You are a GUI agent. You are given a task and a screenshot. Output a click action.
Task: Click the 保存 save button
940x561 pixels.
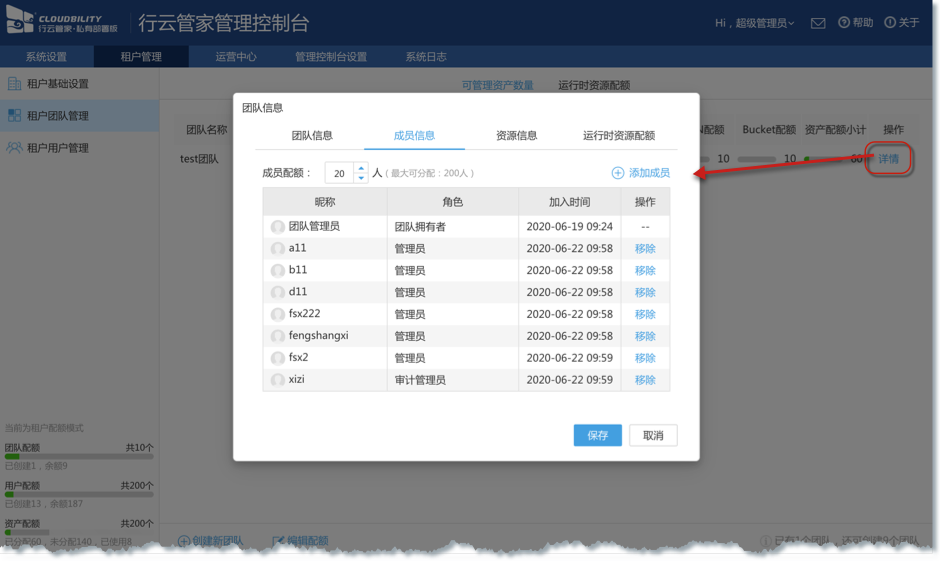pyautogui.click(x=597, y=435)
